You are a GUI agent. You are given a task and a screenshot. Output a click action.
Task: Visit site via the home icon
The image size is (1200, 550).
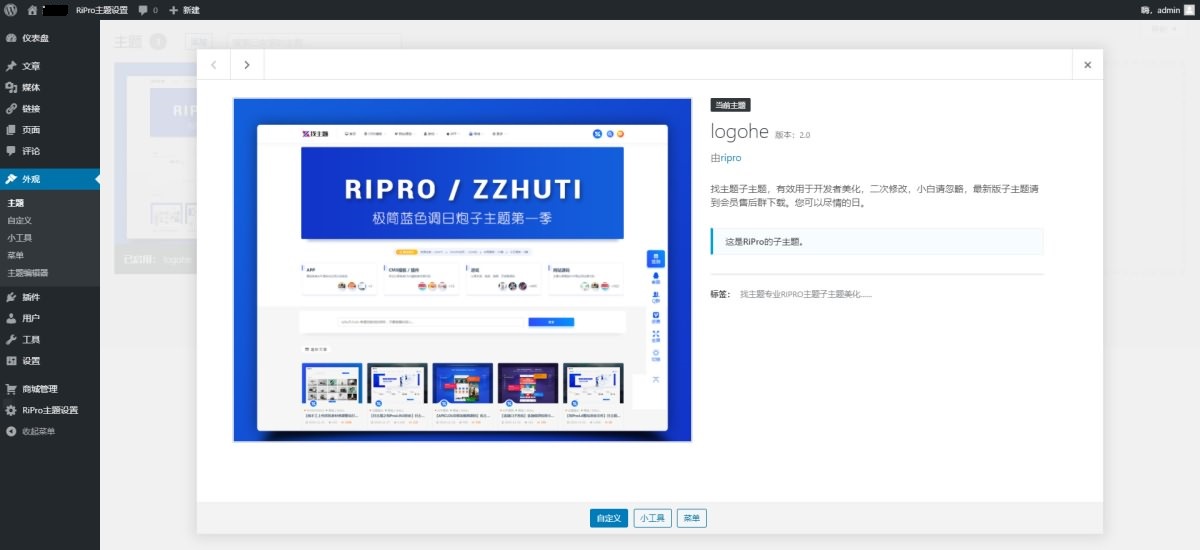(x=33, y=10)
